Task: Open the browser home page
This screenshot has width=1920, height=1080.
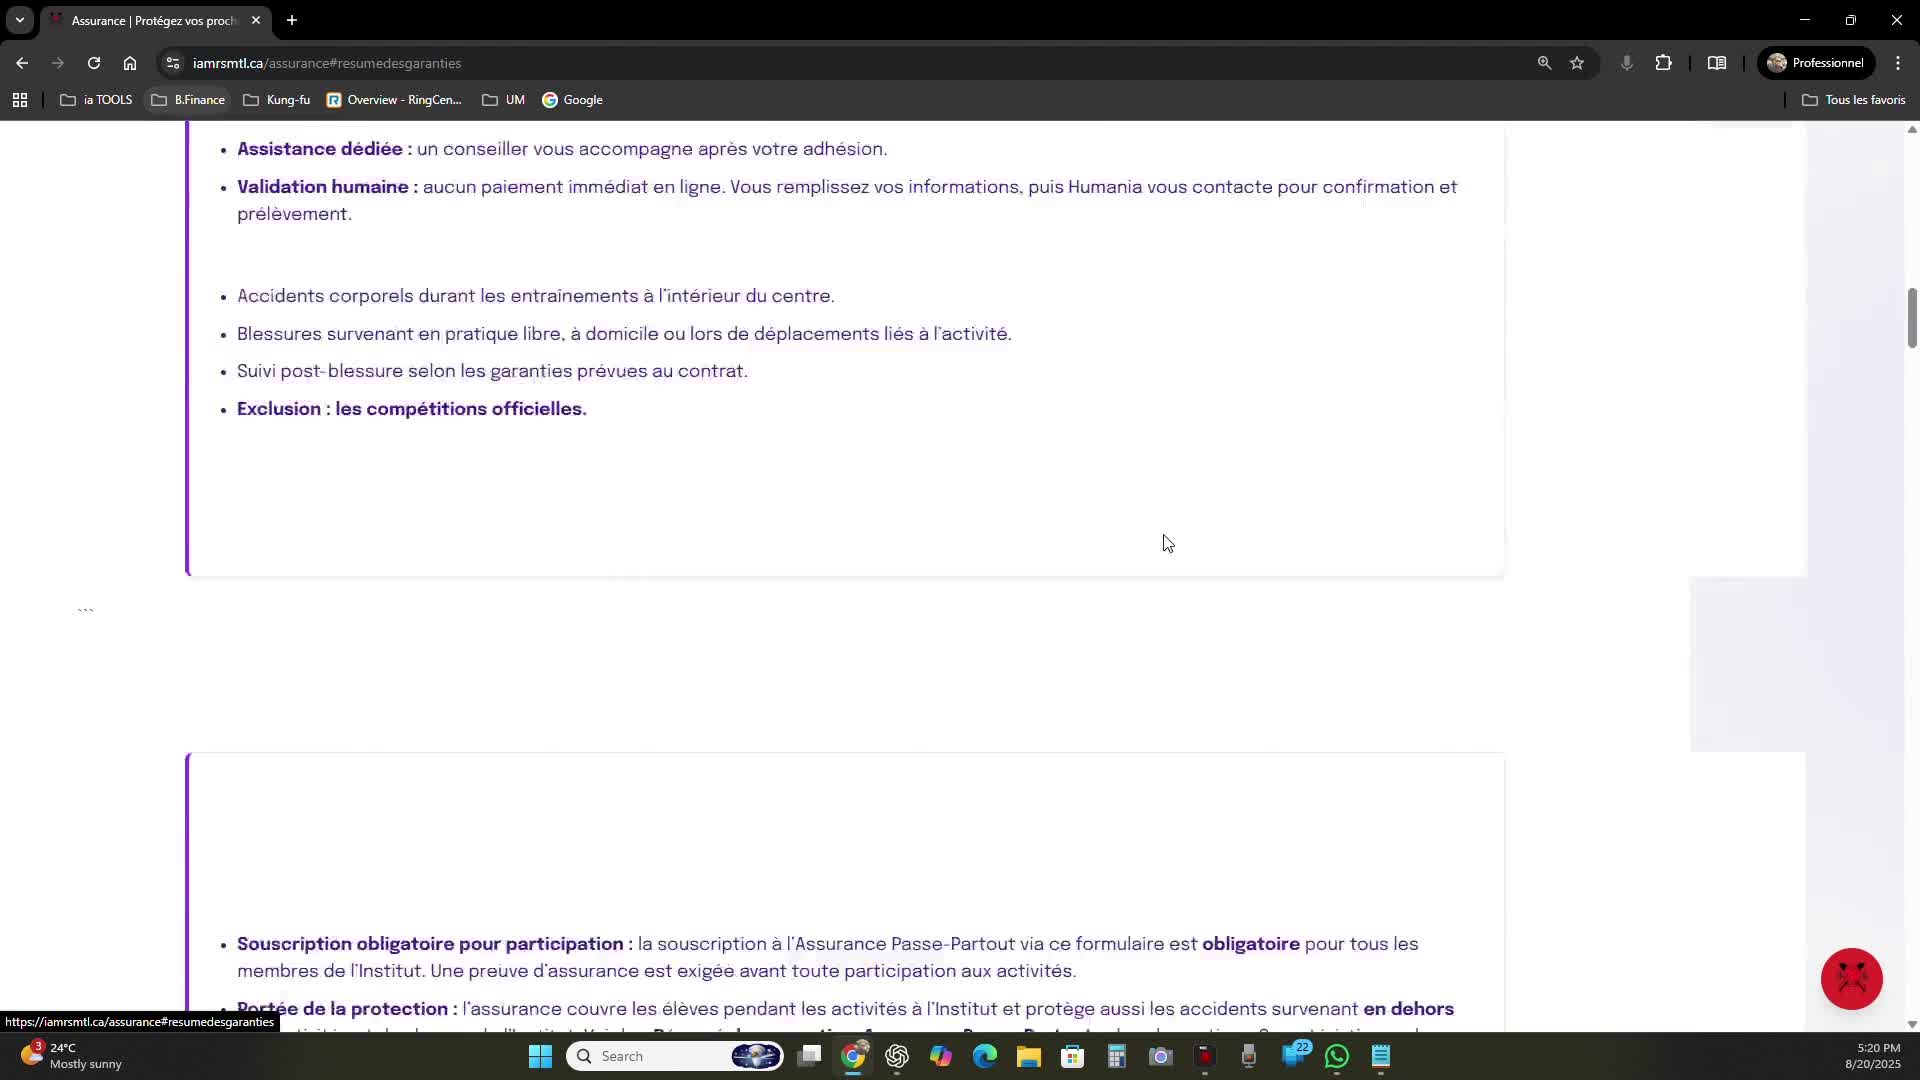Action: pyautogui.click(x=130, y=63)
